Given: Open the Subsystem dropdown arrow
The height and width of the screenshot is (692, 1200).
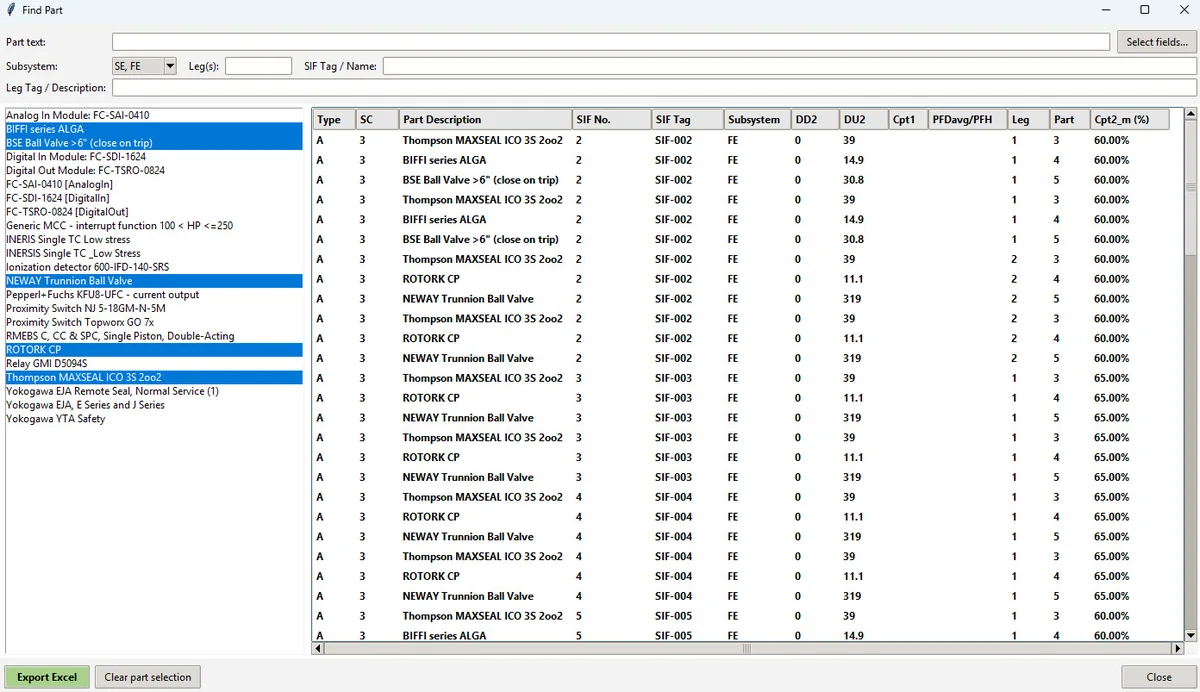Looking at the screenshot, I should pyautogui.click(x=169, y=66).
